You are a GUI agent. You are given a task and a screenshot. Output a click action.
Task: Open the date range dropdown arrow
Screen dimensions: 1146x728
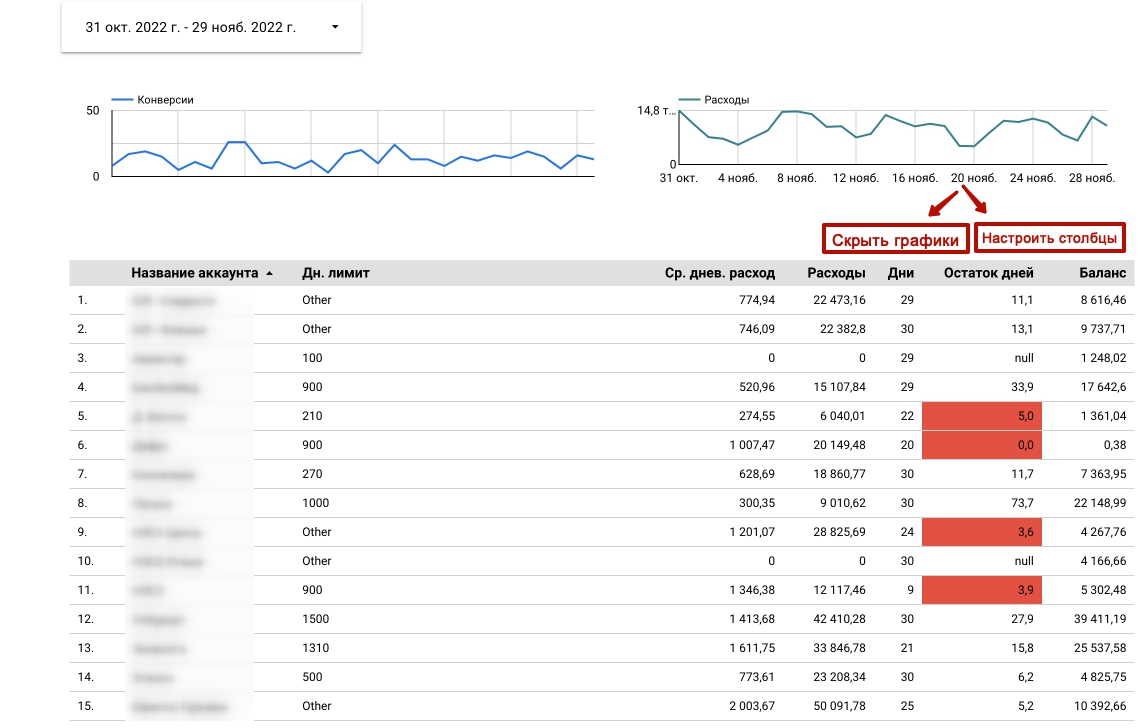point(335,28)
